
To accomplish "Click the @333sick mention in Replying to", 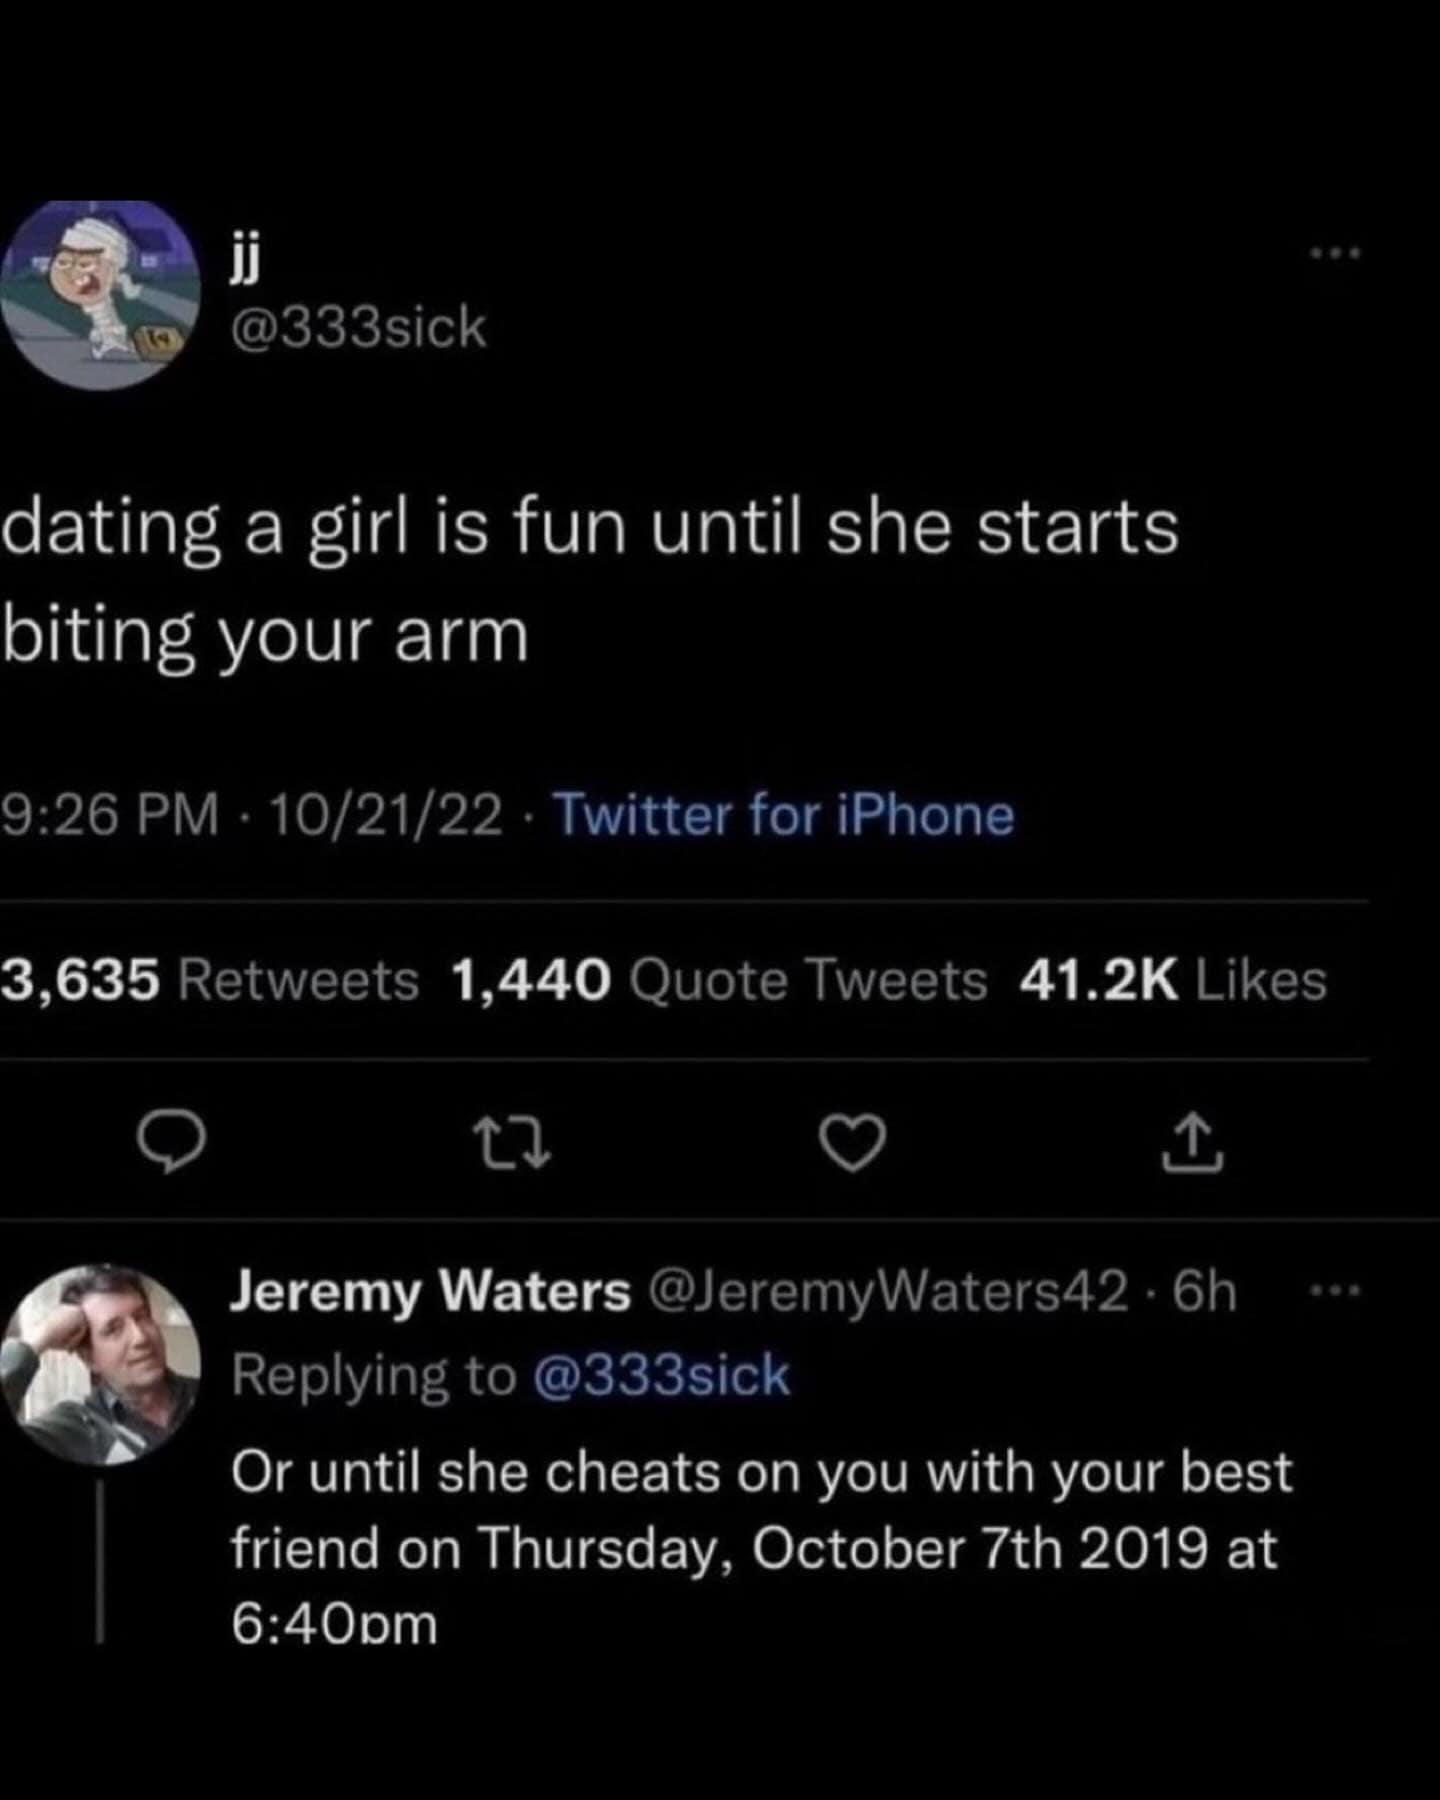I will tap(662, 1375).
